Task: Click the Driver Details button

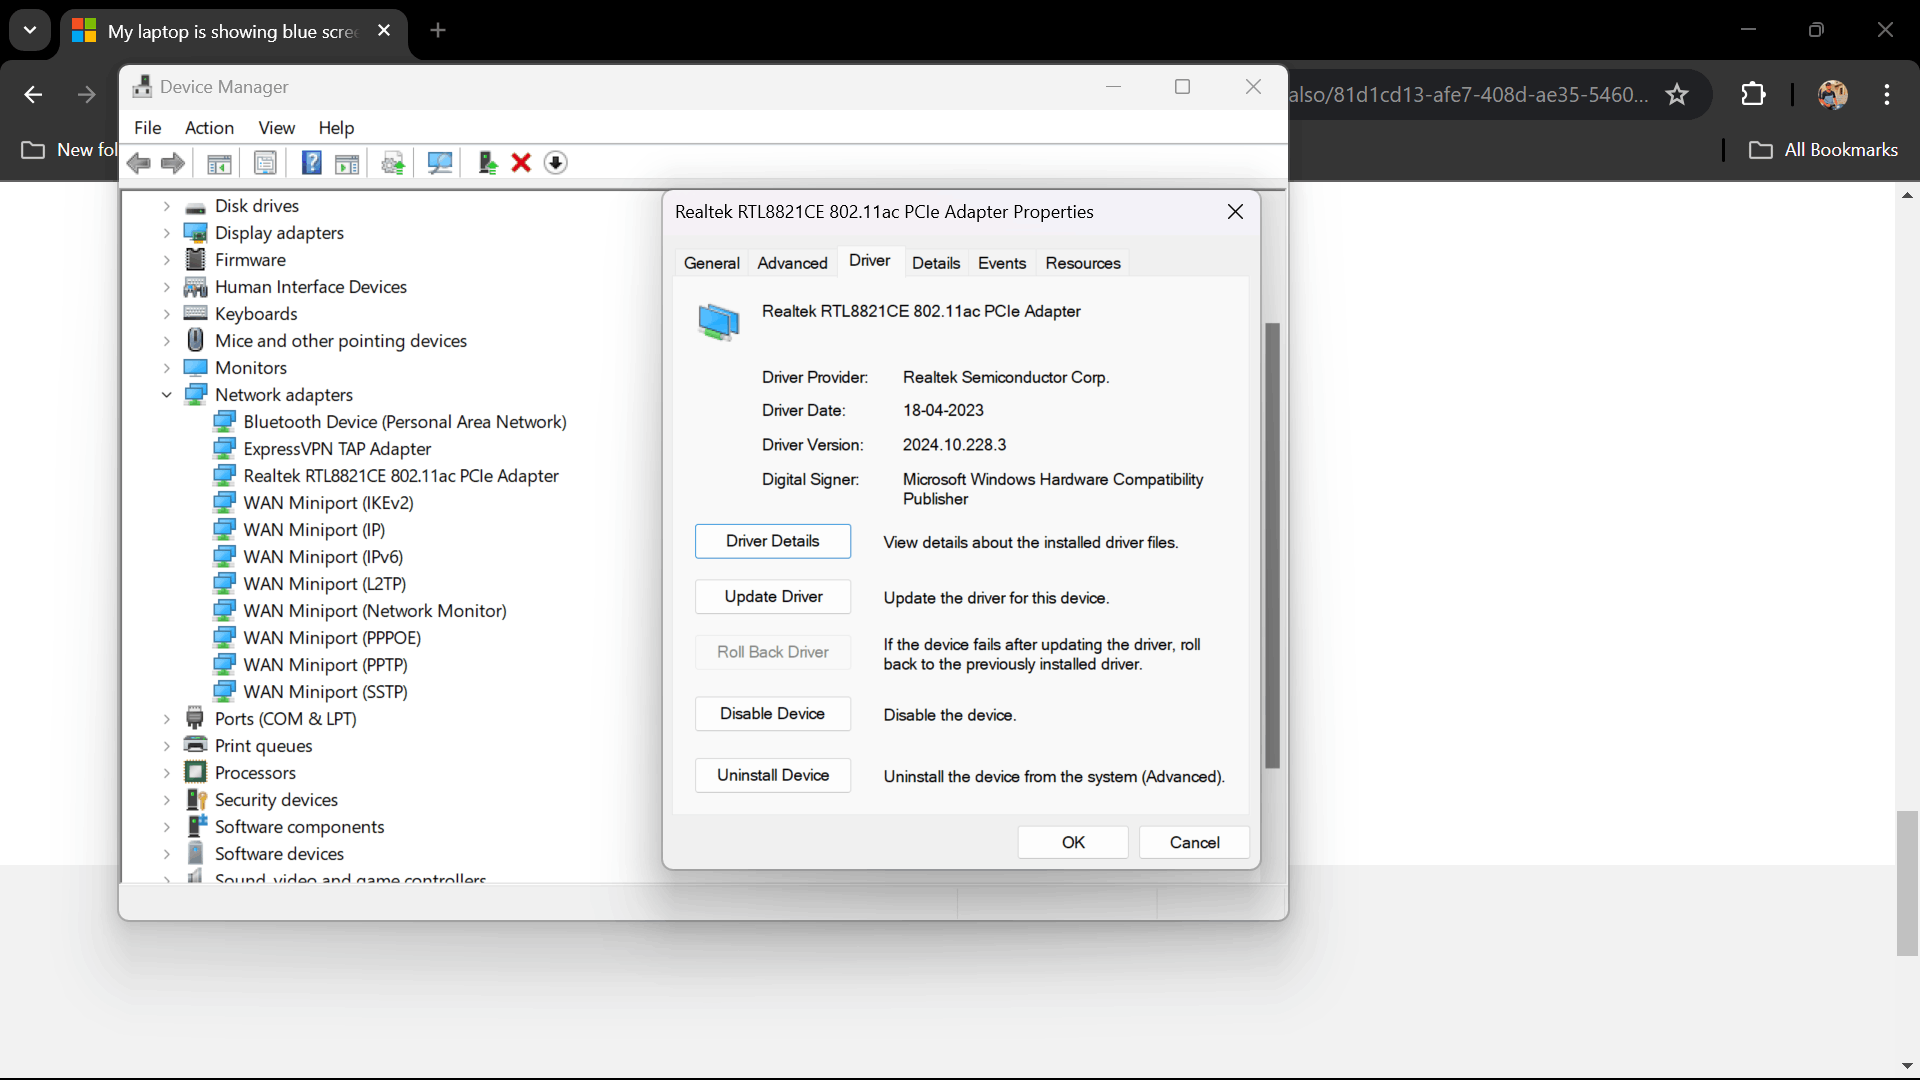Action: point(773,541)
